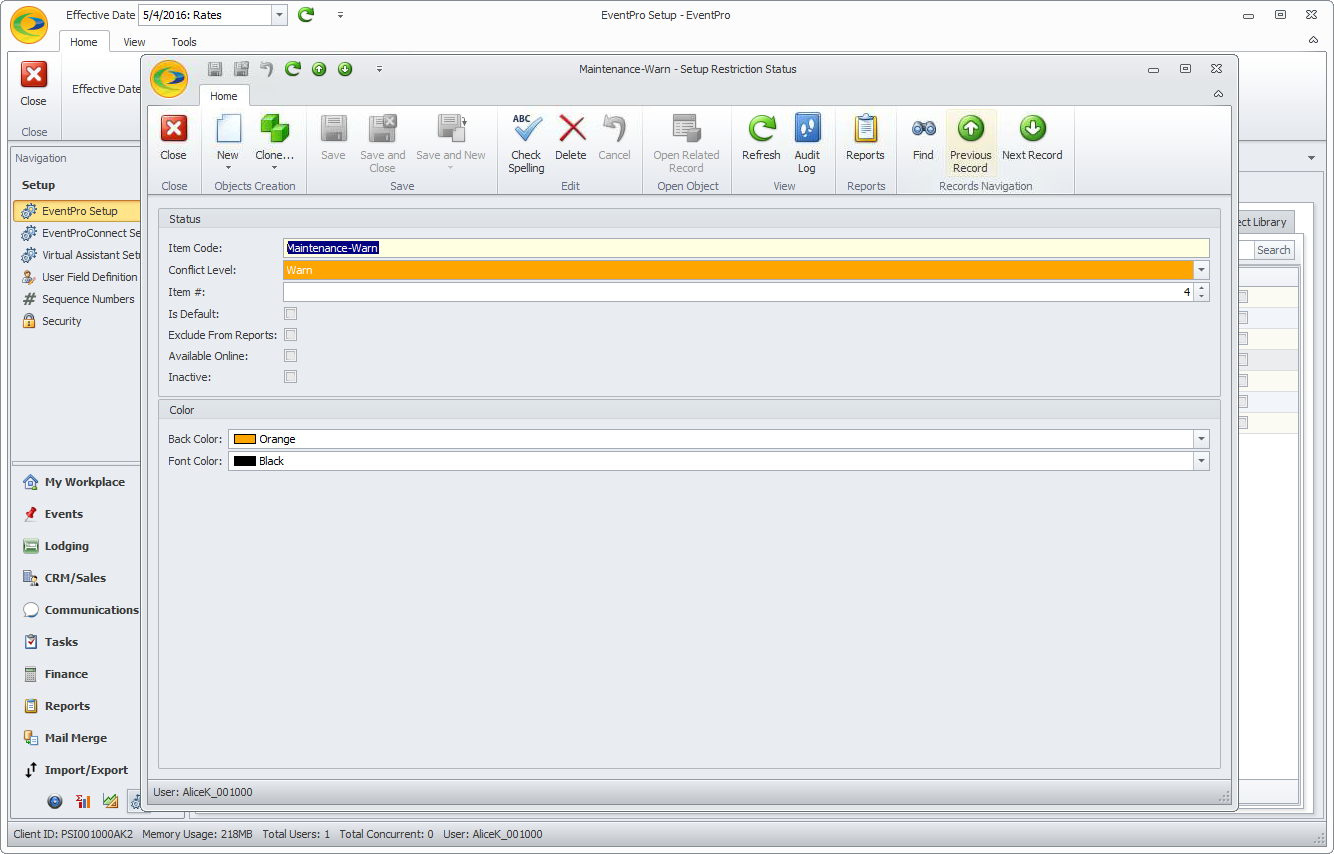This screenshot has width=1334, height=854.
Task: Click the main EventPro application logo button
Action: (29, 25)
